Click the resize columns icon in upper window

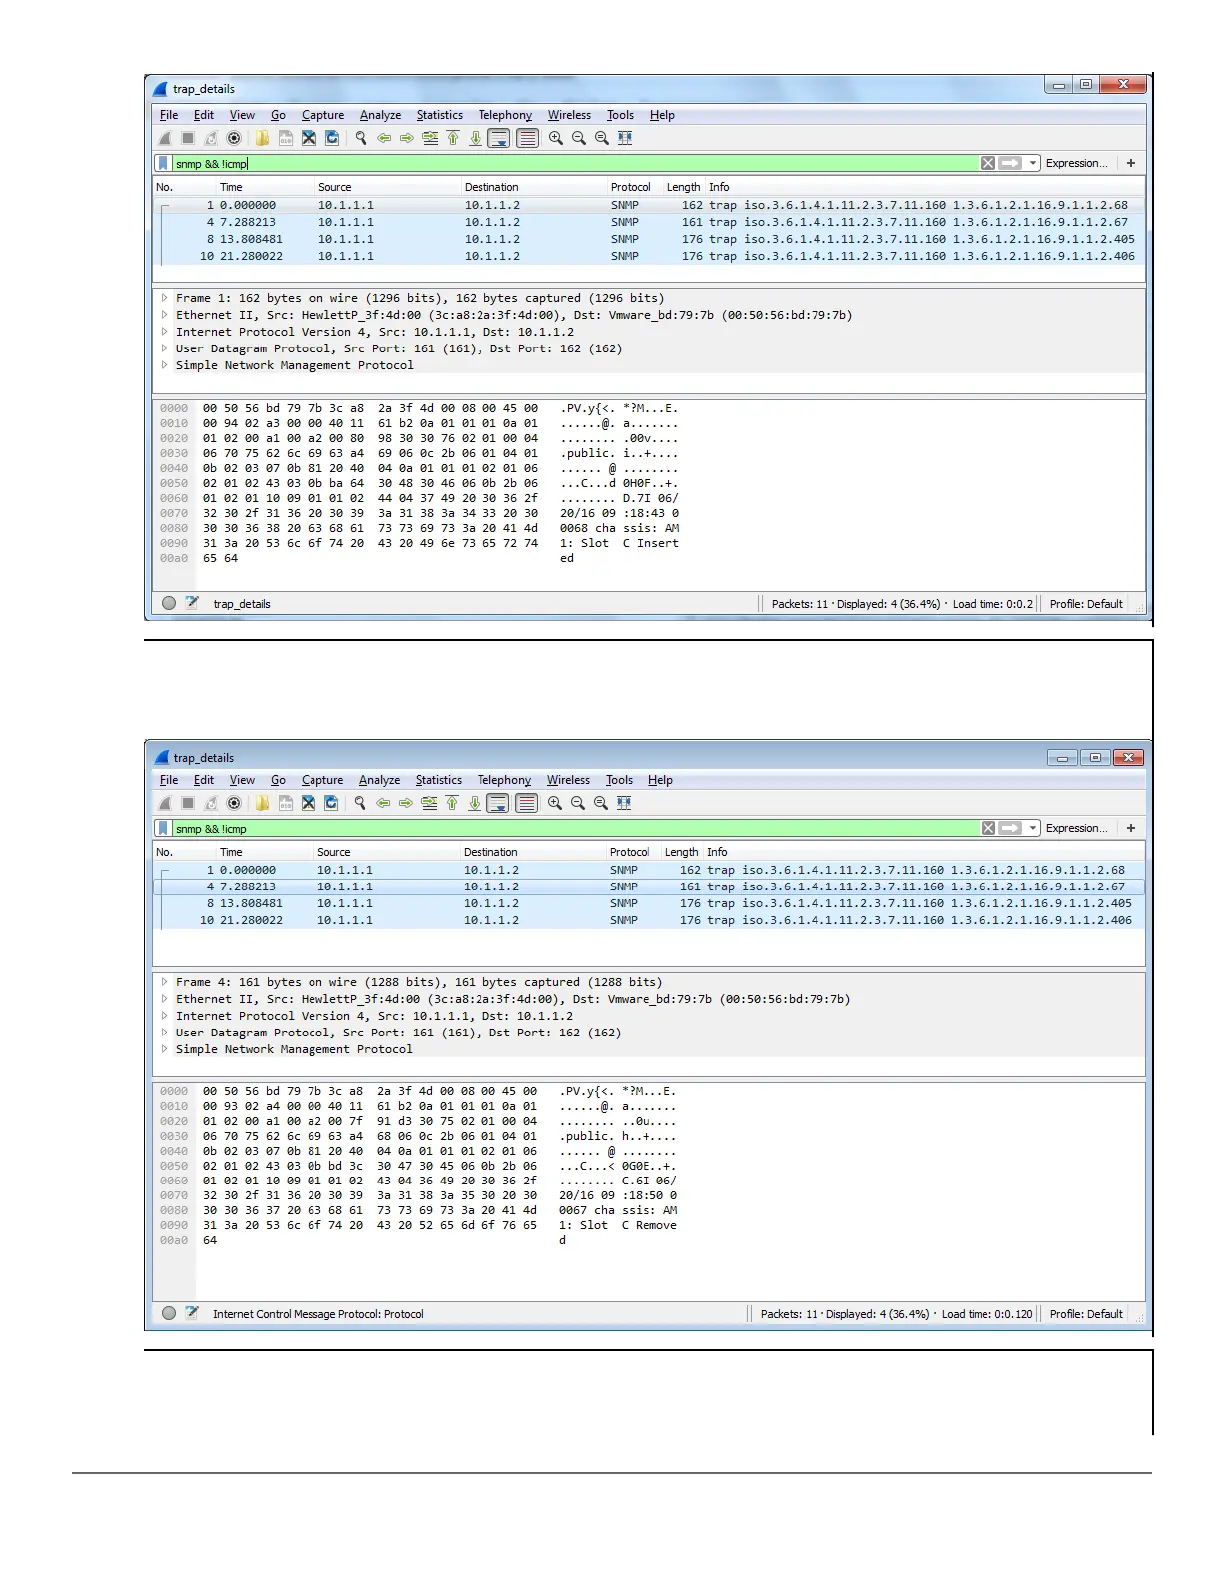625,138
